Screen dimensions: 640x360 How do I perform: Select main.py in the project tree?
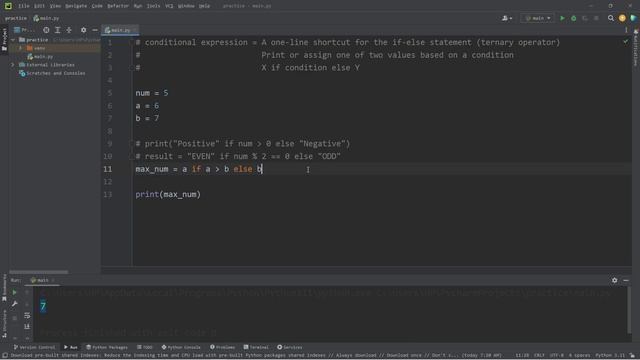(40, 57)
